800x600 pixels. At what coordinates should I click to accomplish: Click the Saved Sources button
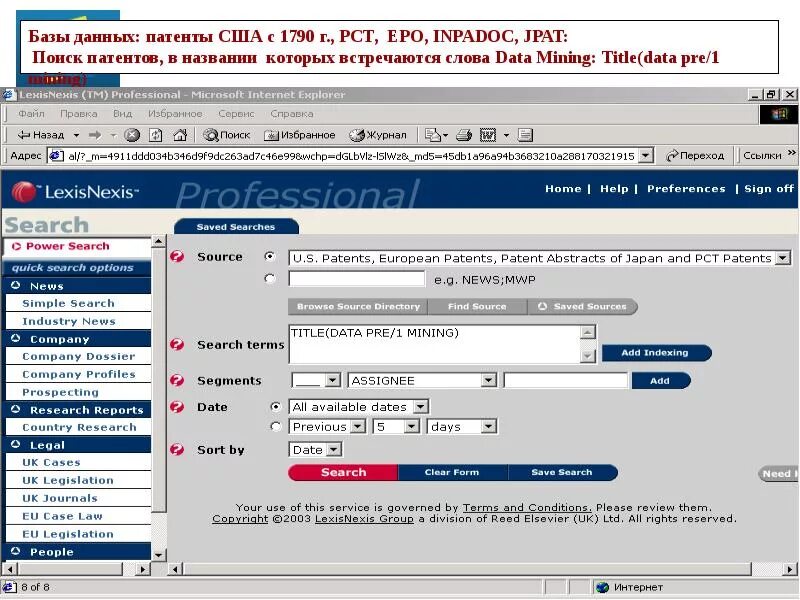583,306
